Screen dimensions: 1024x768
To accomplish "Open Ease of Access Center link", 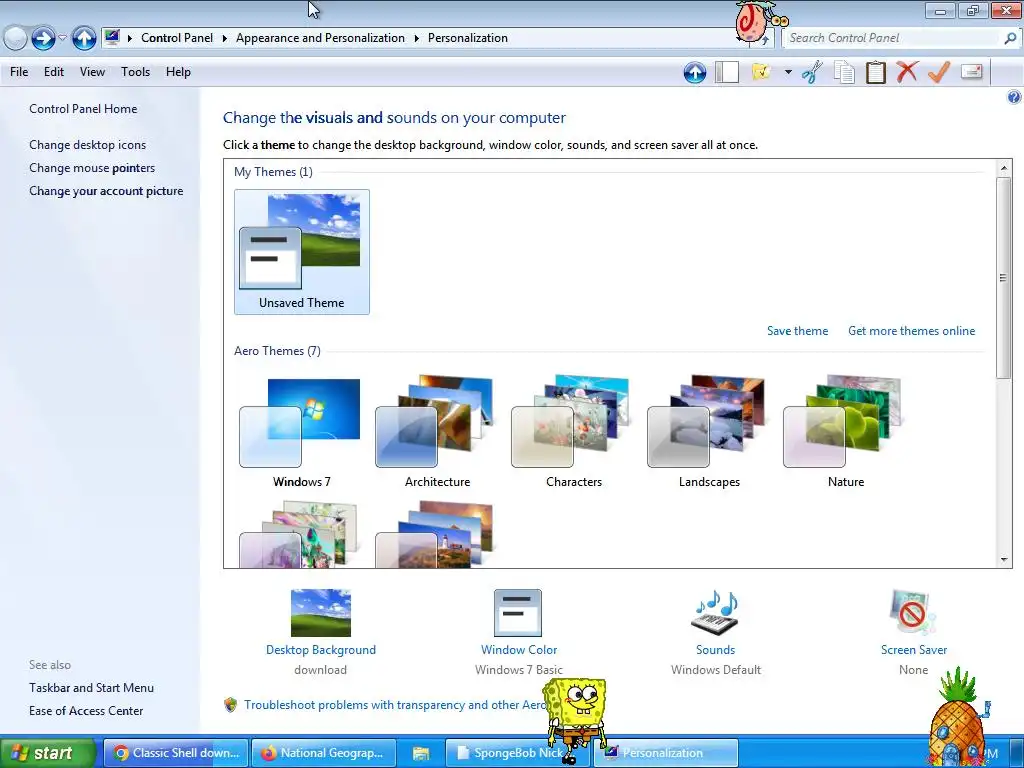I will [86, 711].
